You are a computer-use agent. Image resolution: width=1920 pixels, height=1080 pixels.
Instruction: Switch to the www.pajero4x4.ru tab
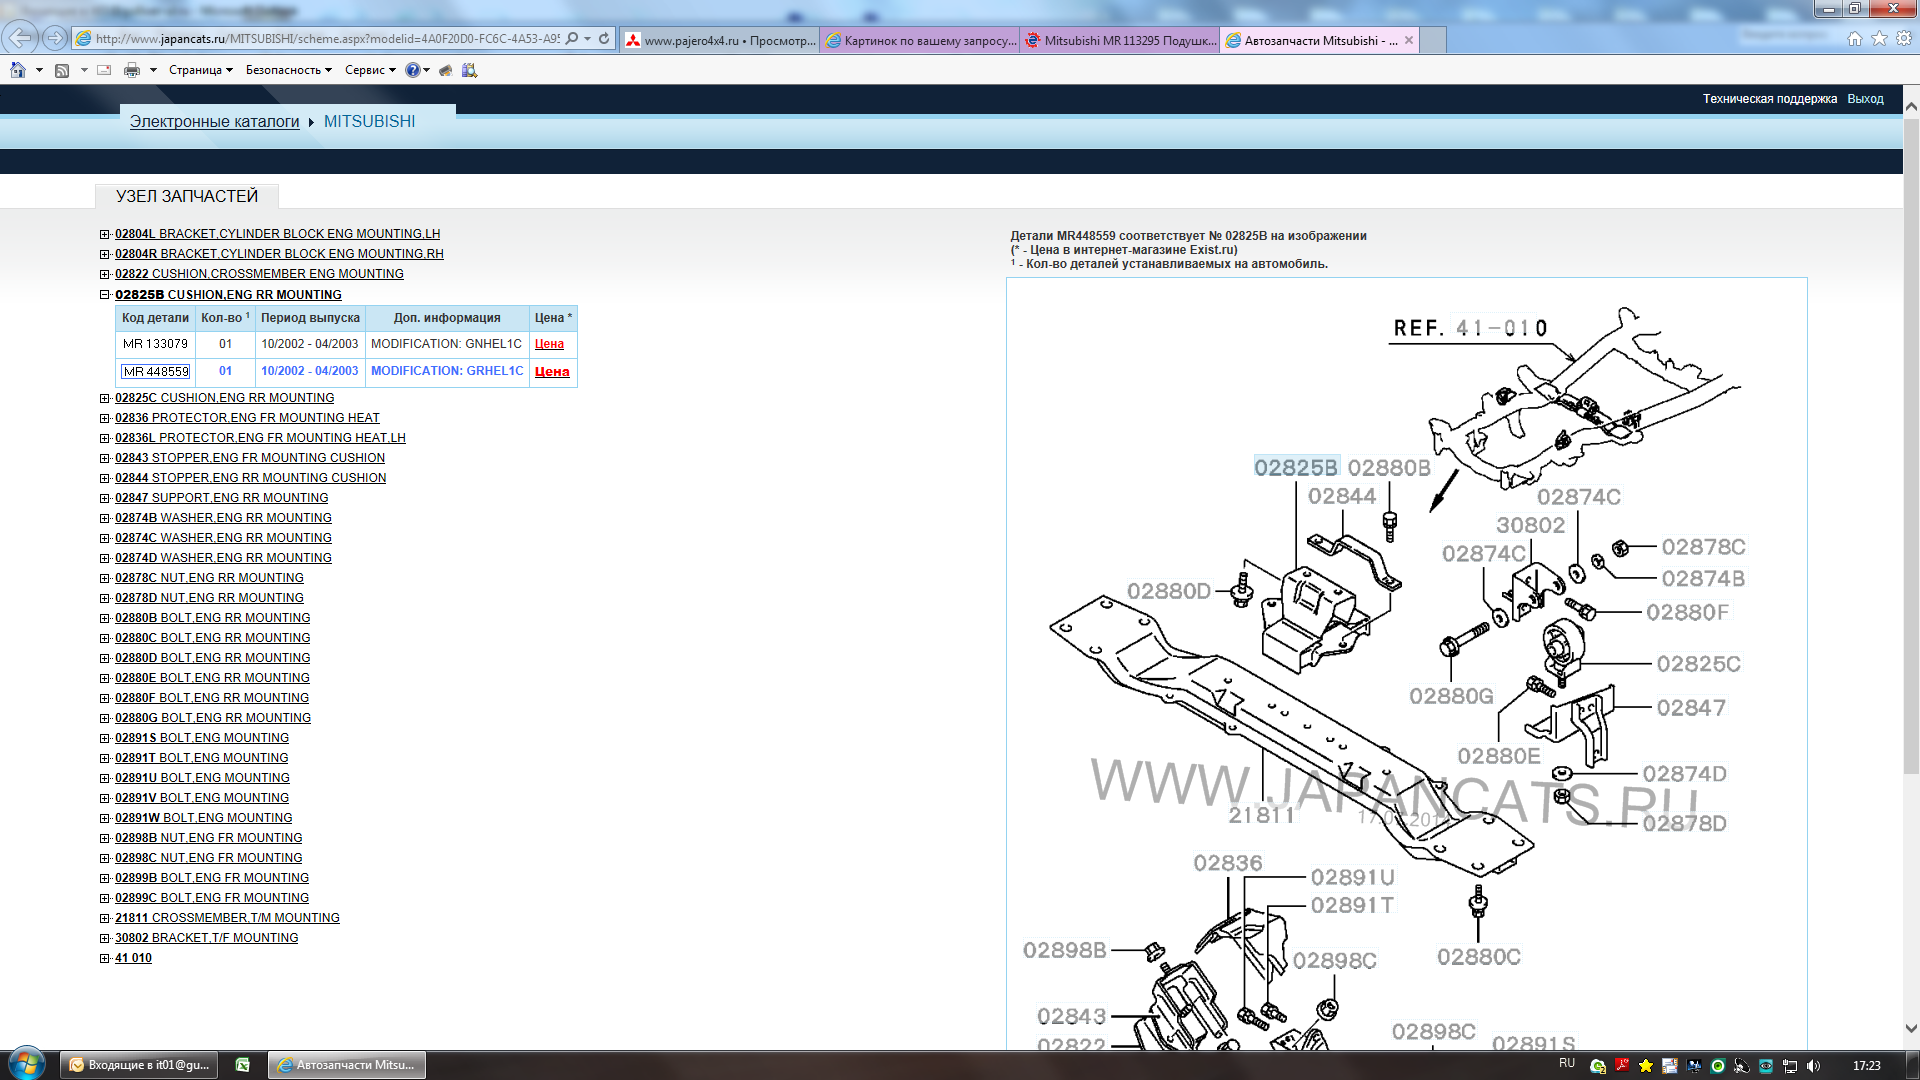pyautogui.click(x=720, y=40)
